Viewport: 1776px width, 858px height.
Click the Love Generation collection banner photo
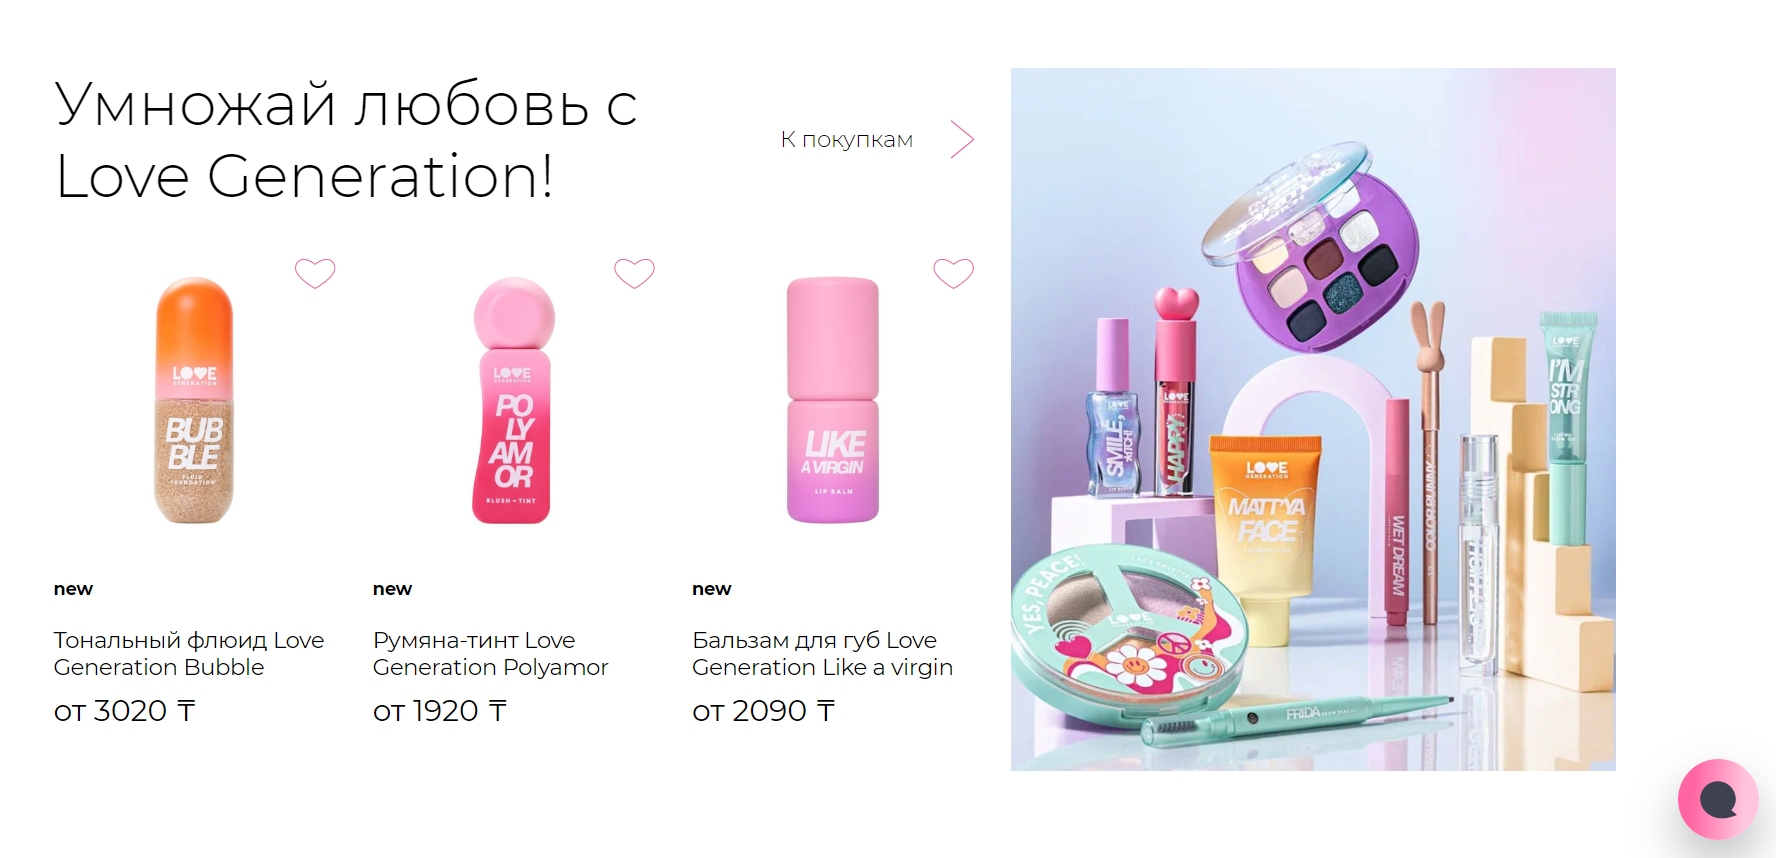point(1313,419)
